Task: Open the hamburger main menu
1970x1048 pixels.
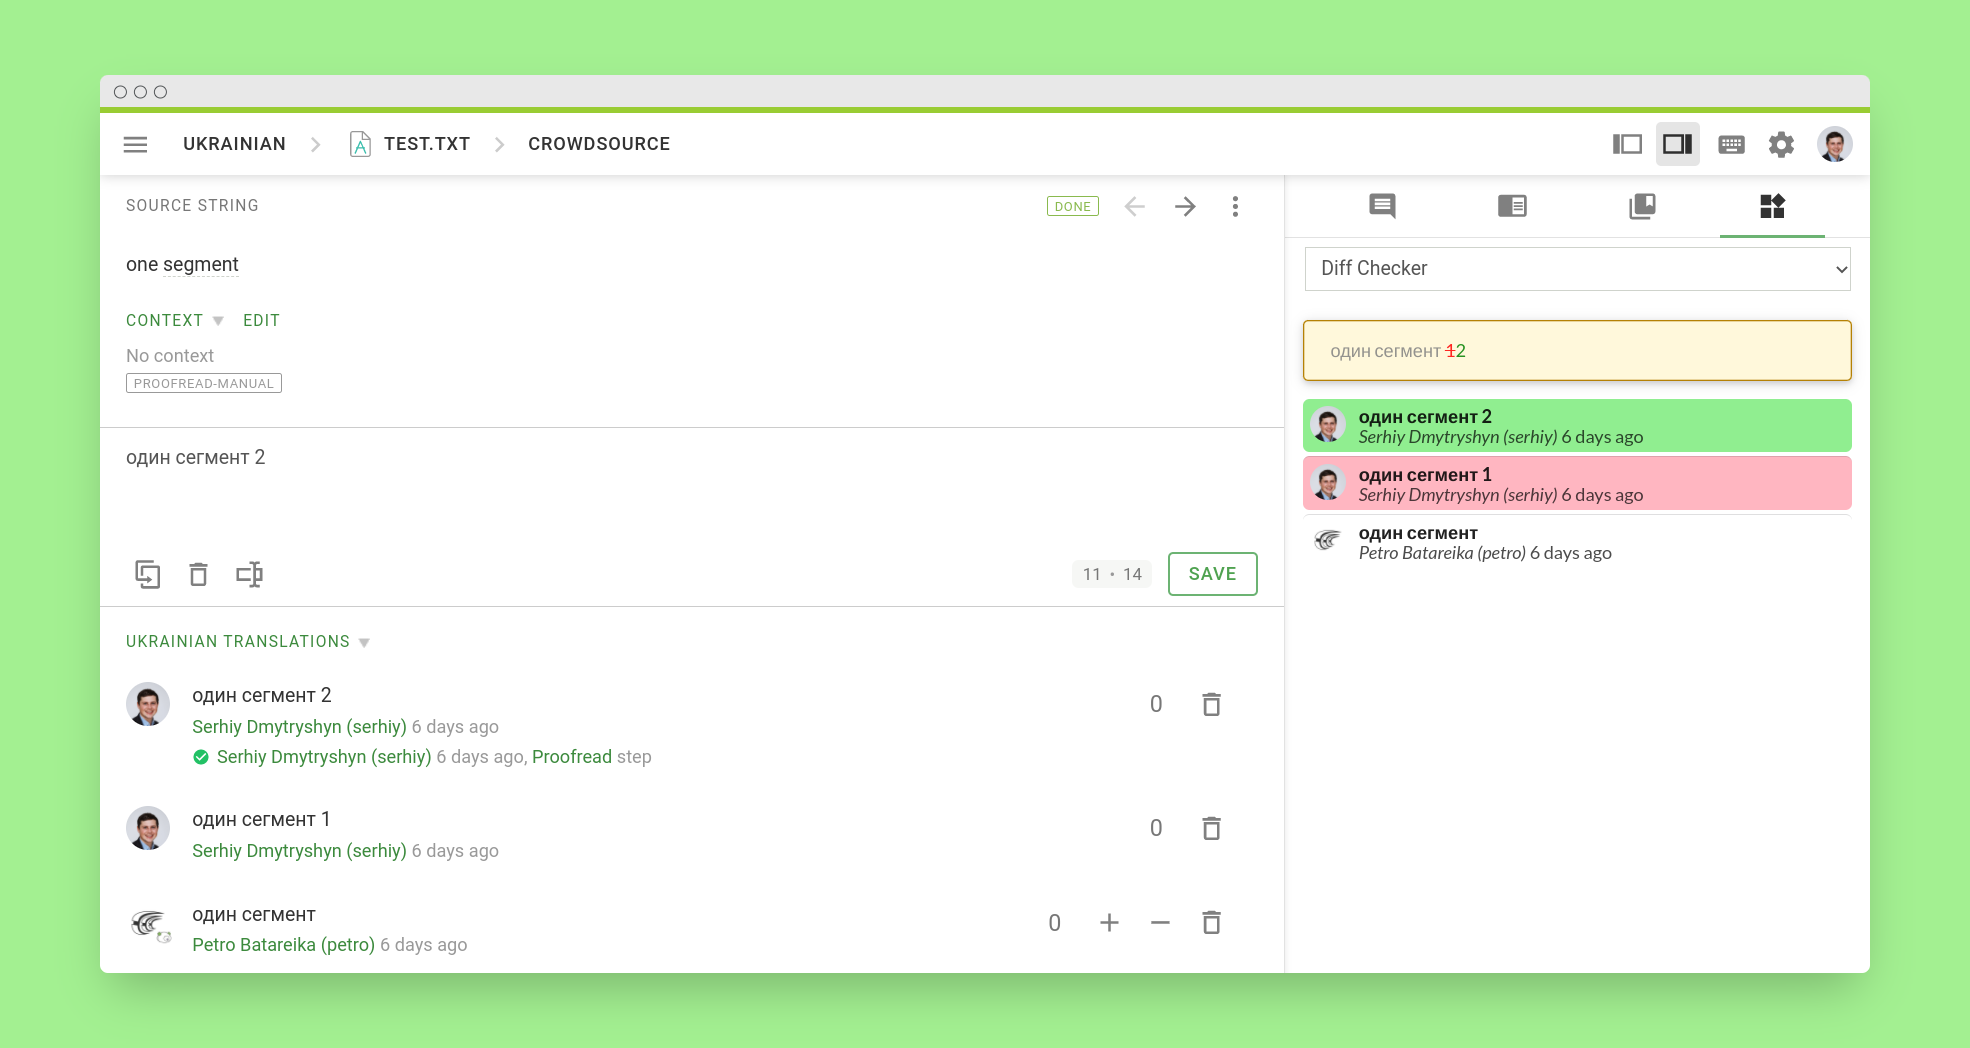Action: (x=135, y=144)
